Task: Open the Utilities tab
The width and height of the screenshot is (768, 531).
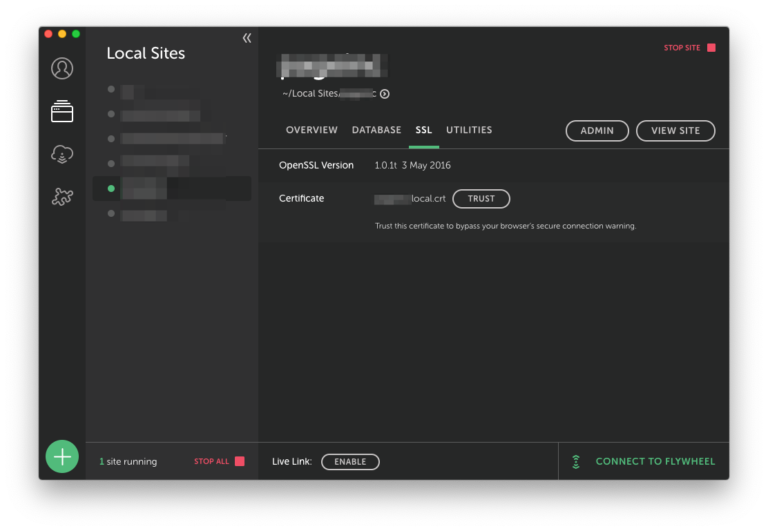Action: (x=469, y=130)
